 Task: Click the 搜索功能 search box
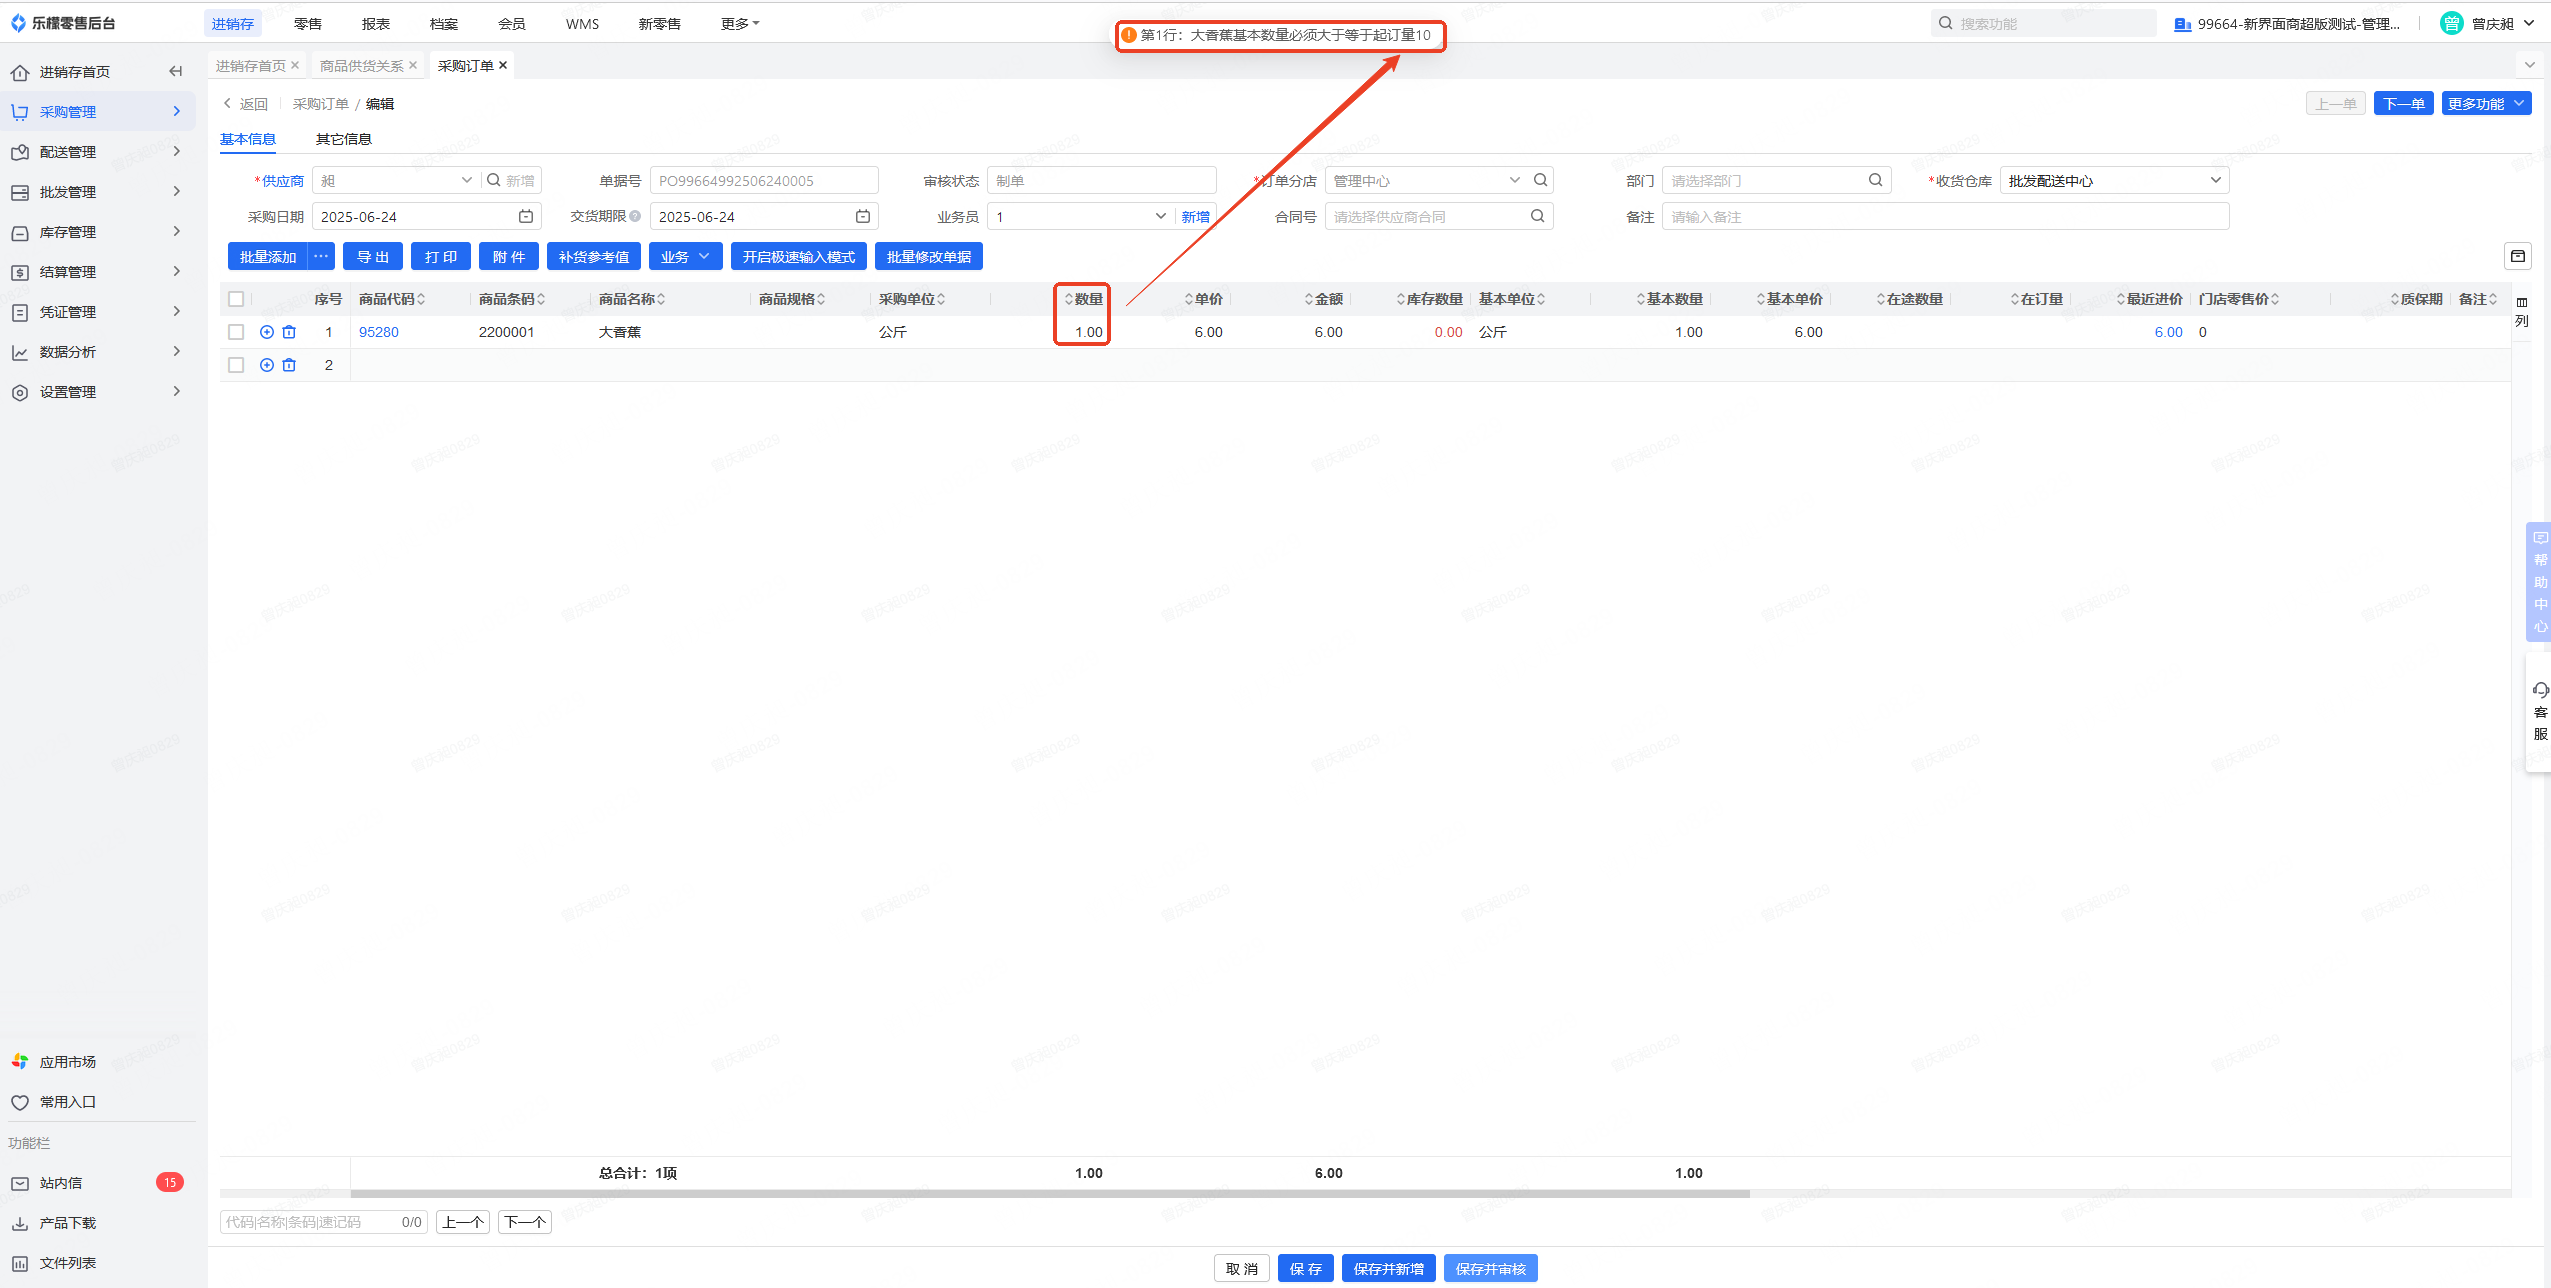pos(2044,23)
